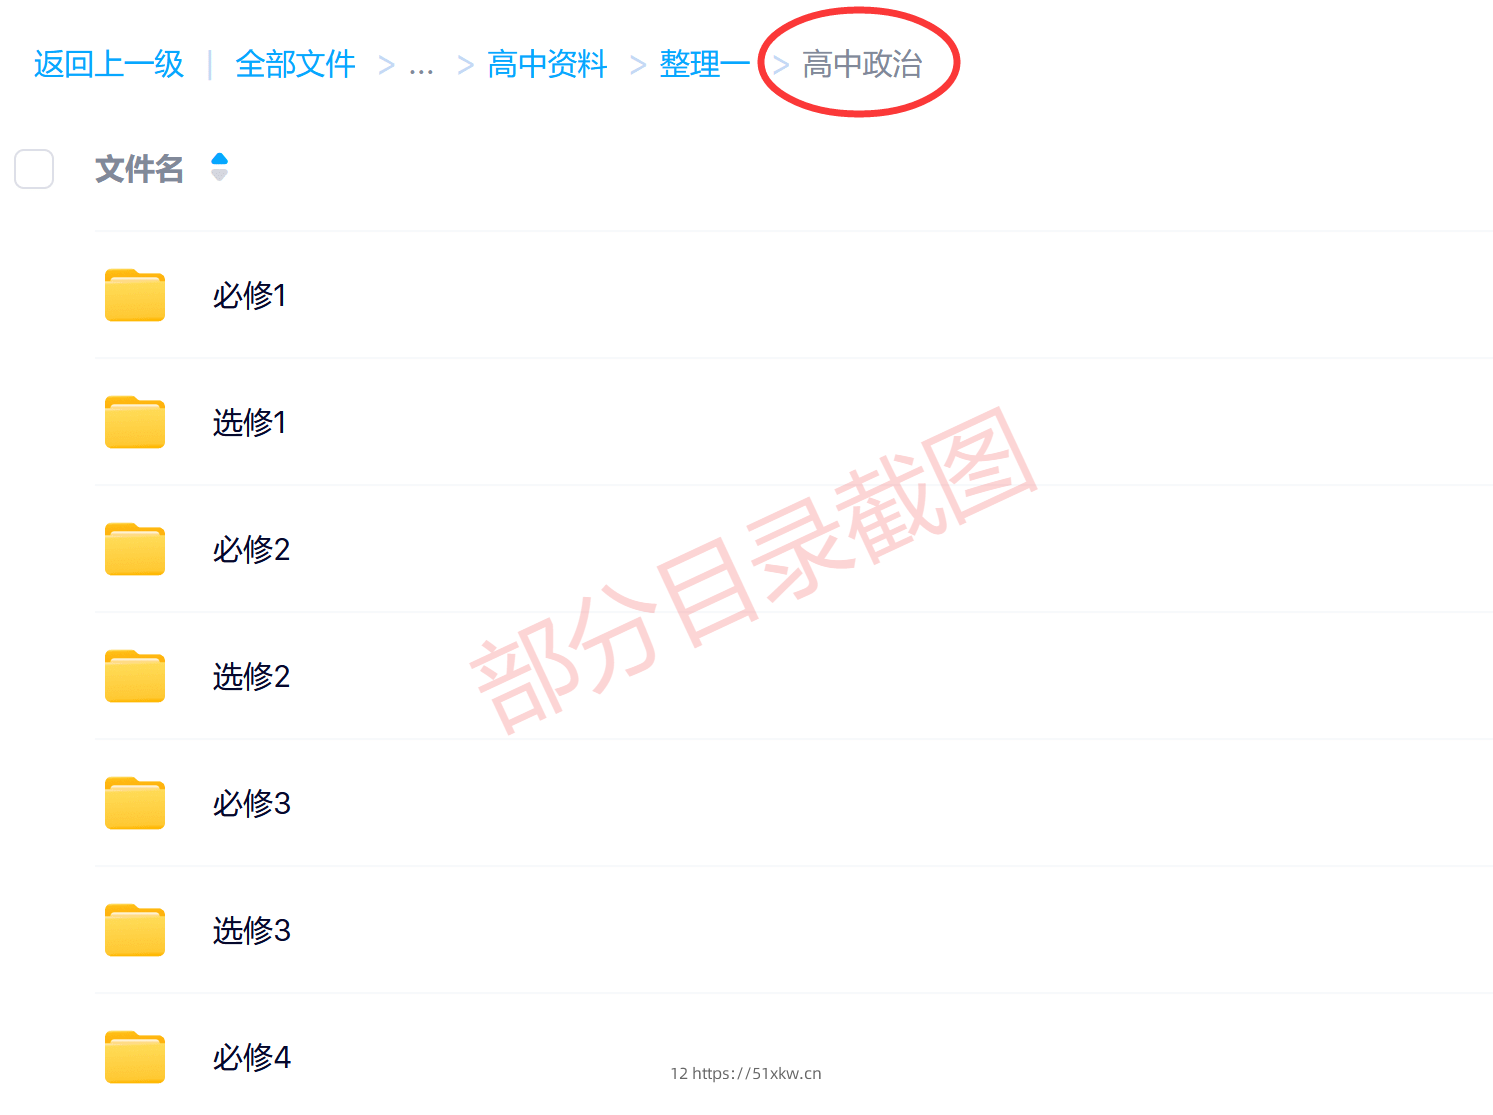Check the select-all files checkbox
The image size is (1493, 1115).
[34, 169]
